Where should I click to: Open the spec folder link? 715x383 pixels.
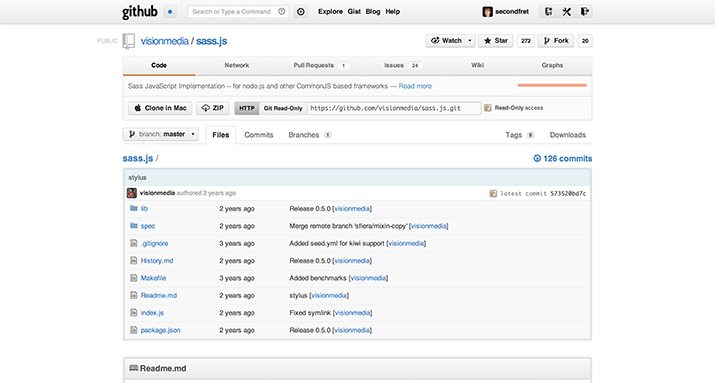tap(148, 226)
